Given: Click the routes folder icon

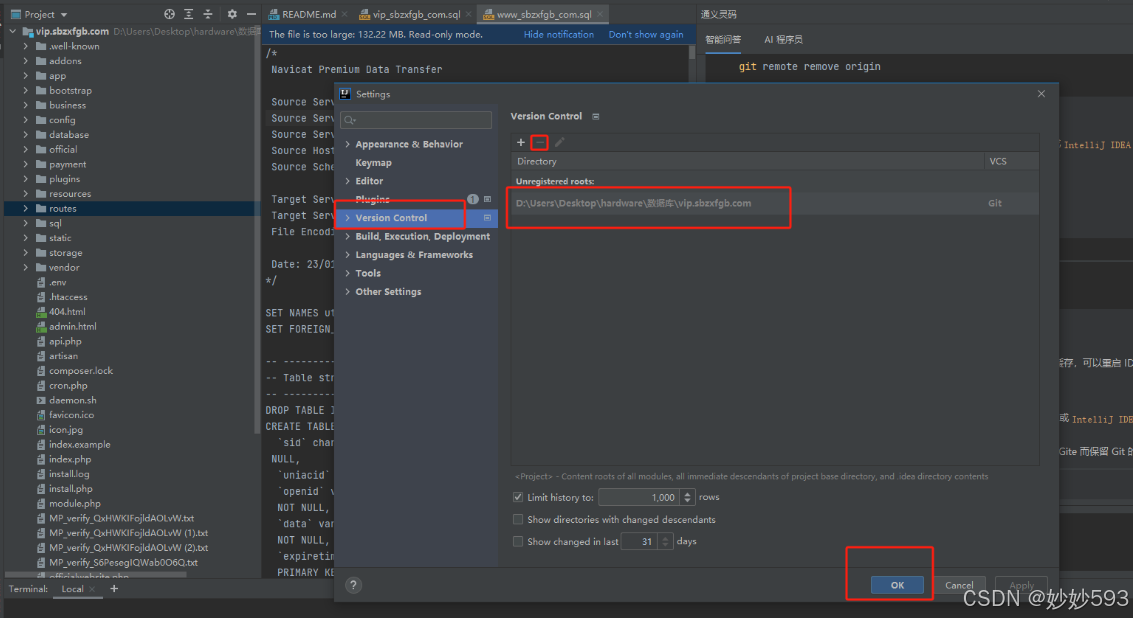Looking at the screenshot, I should [x=41, y=209].
